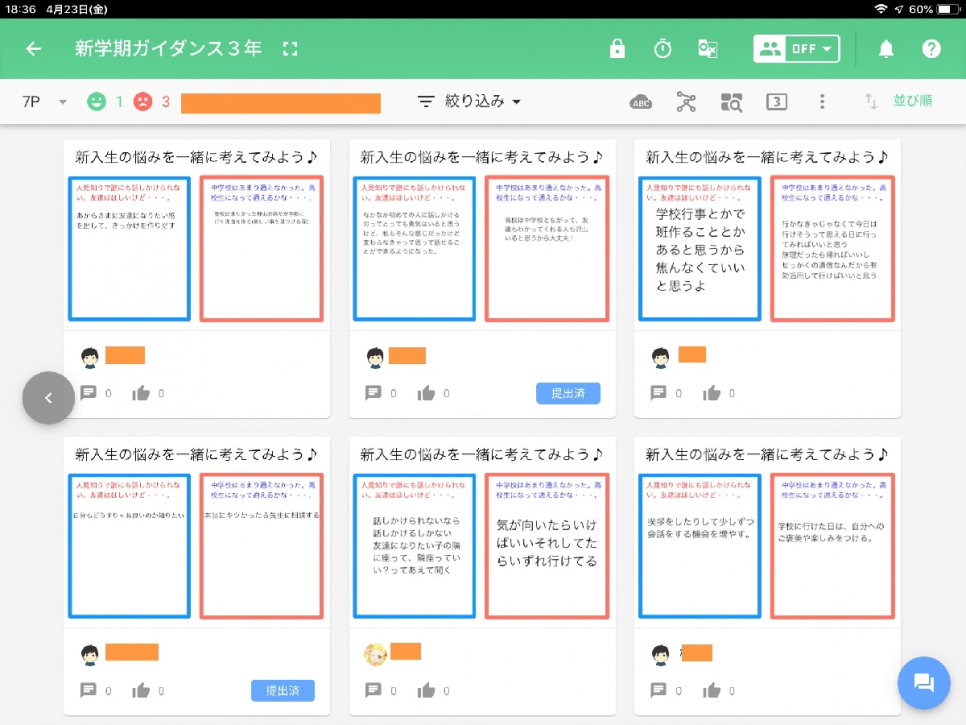Open help via question mark icon
Viewport: 966px width, 725px height.
[x=931, y=49]
